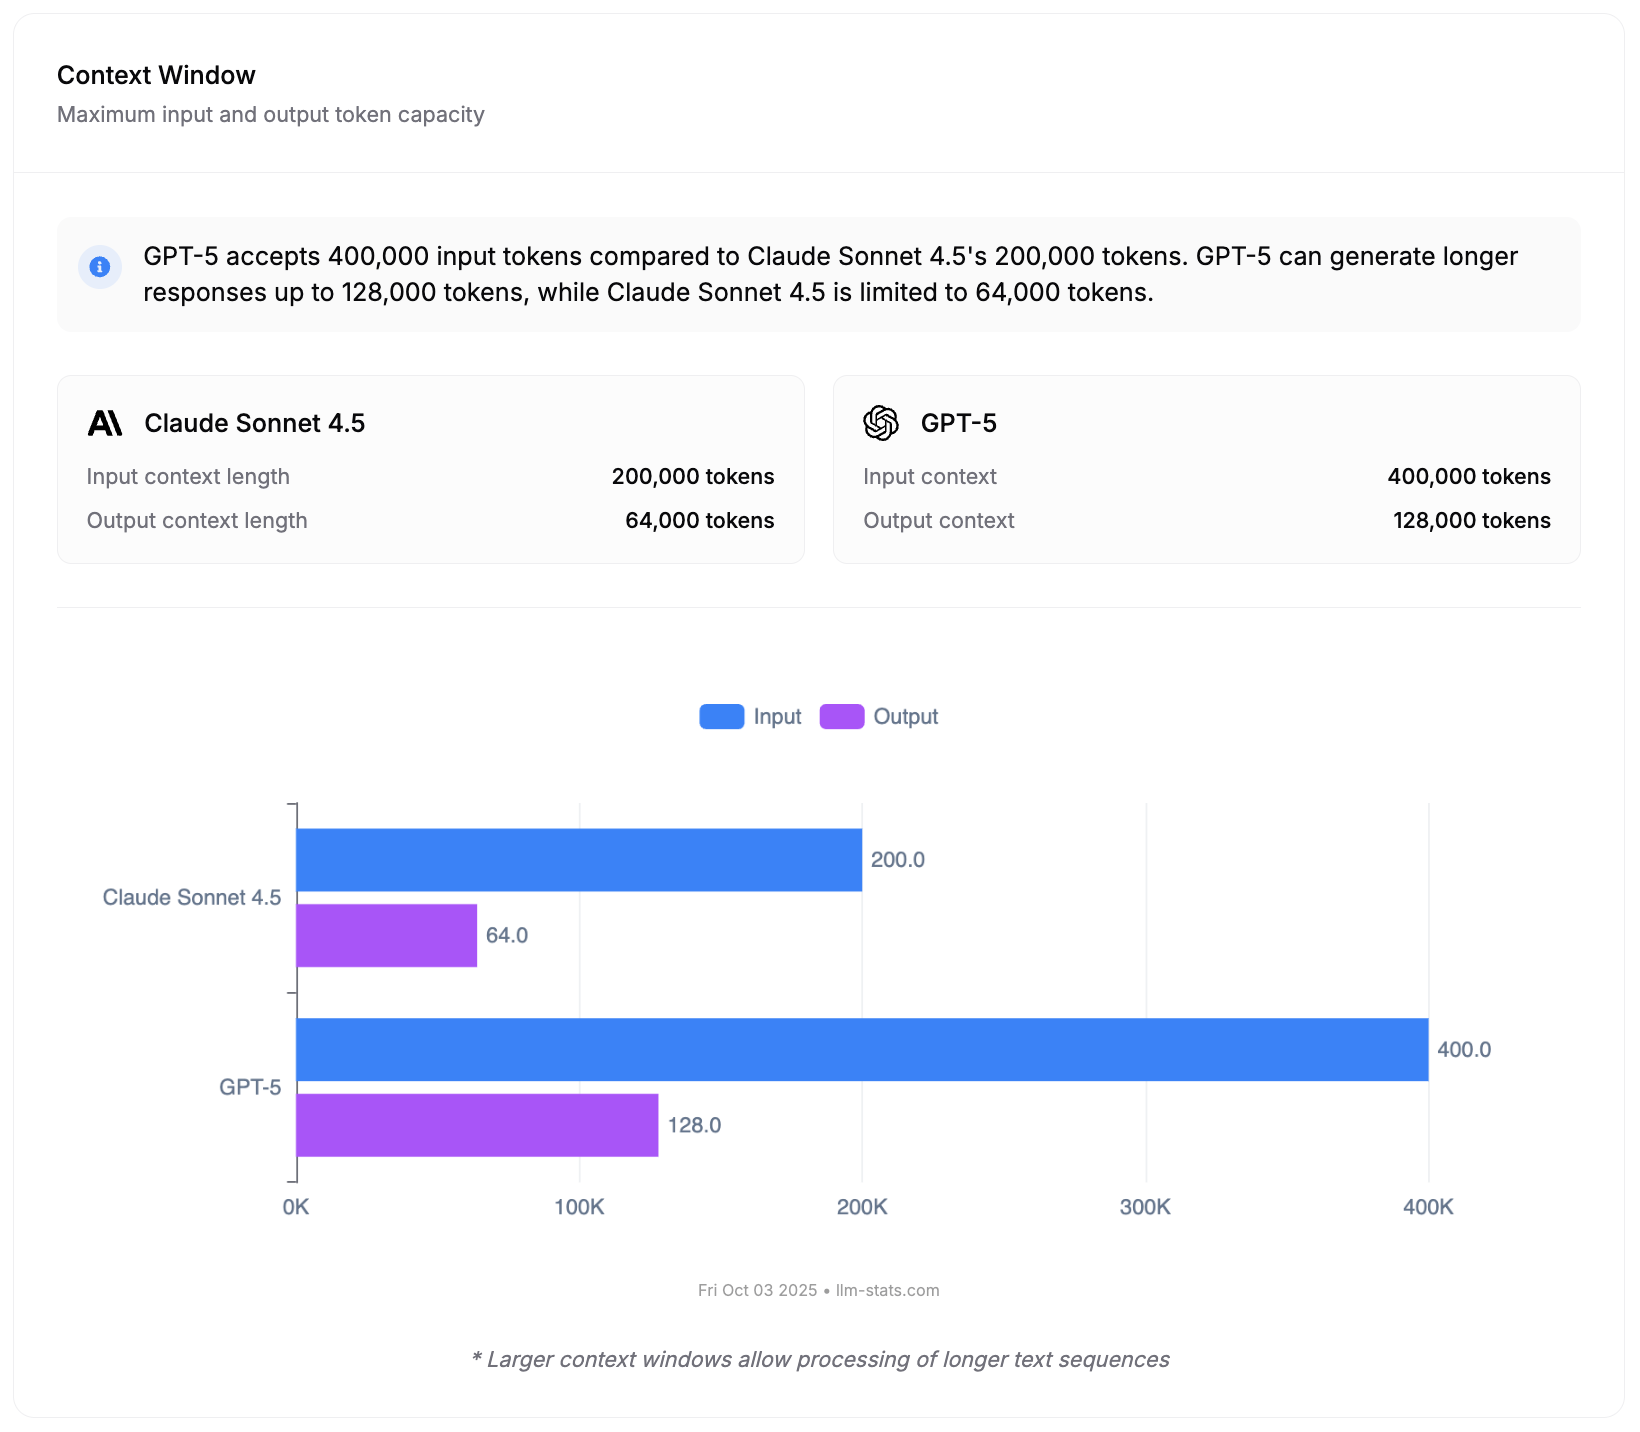Select the Anthropic logo next to Claude Sonnet 4.5
Viewport: 1640px width, 1432px height.
(106, 422)
